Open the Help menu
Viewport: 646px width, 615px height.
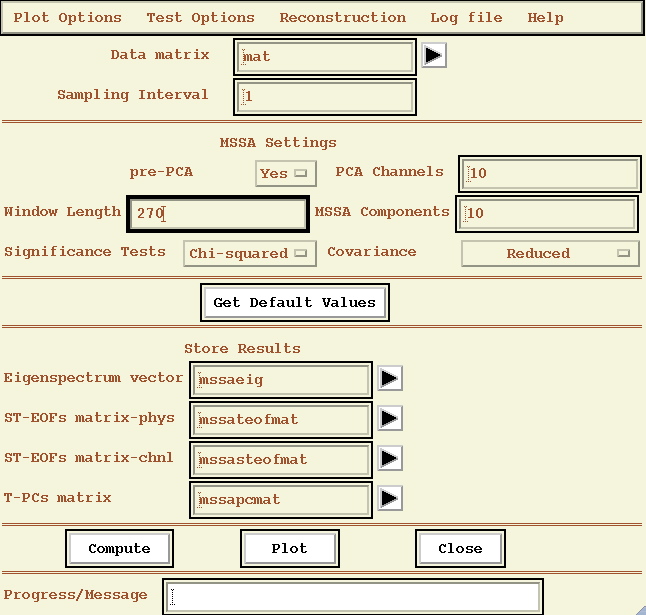(x=545, y=17)
